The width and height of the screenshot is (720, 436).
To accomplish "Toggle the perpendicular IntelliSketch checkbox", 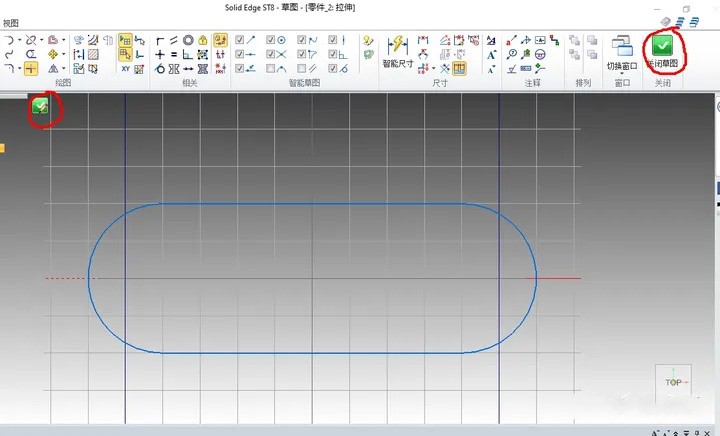I will 333,54.
